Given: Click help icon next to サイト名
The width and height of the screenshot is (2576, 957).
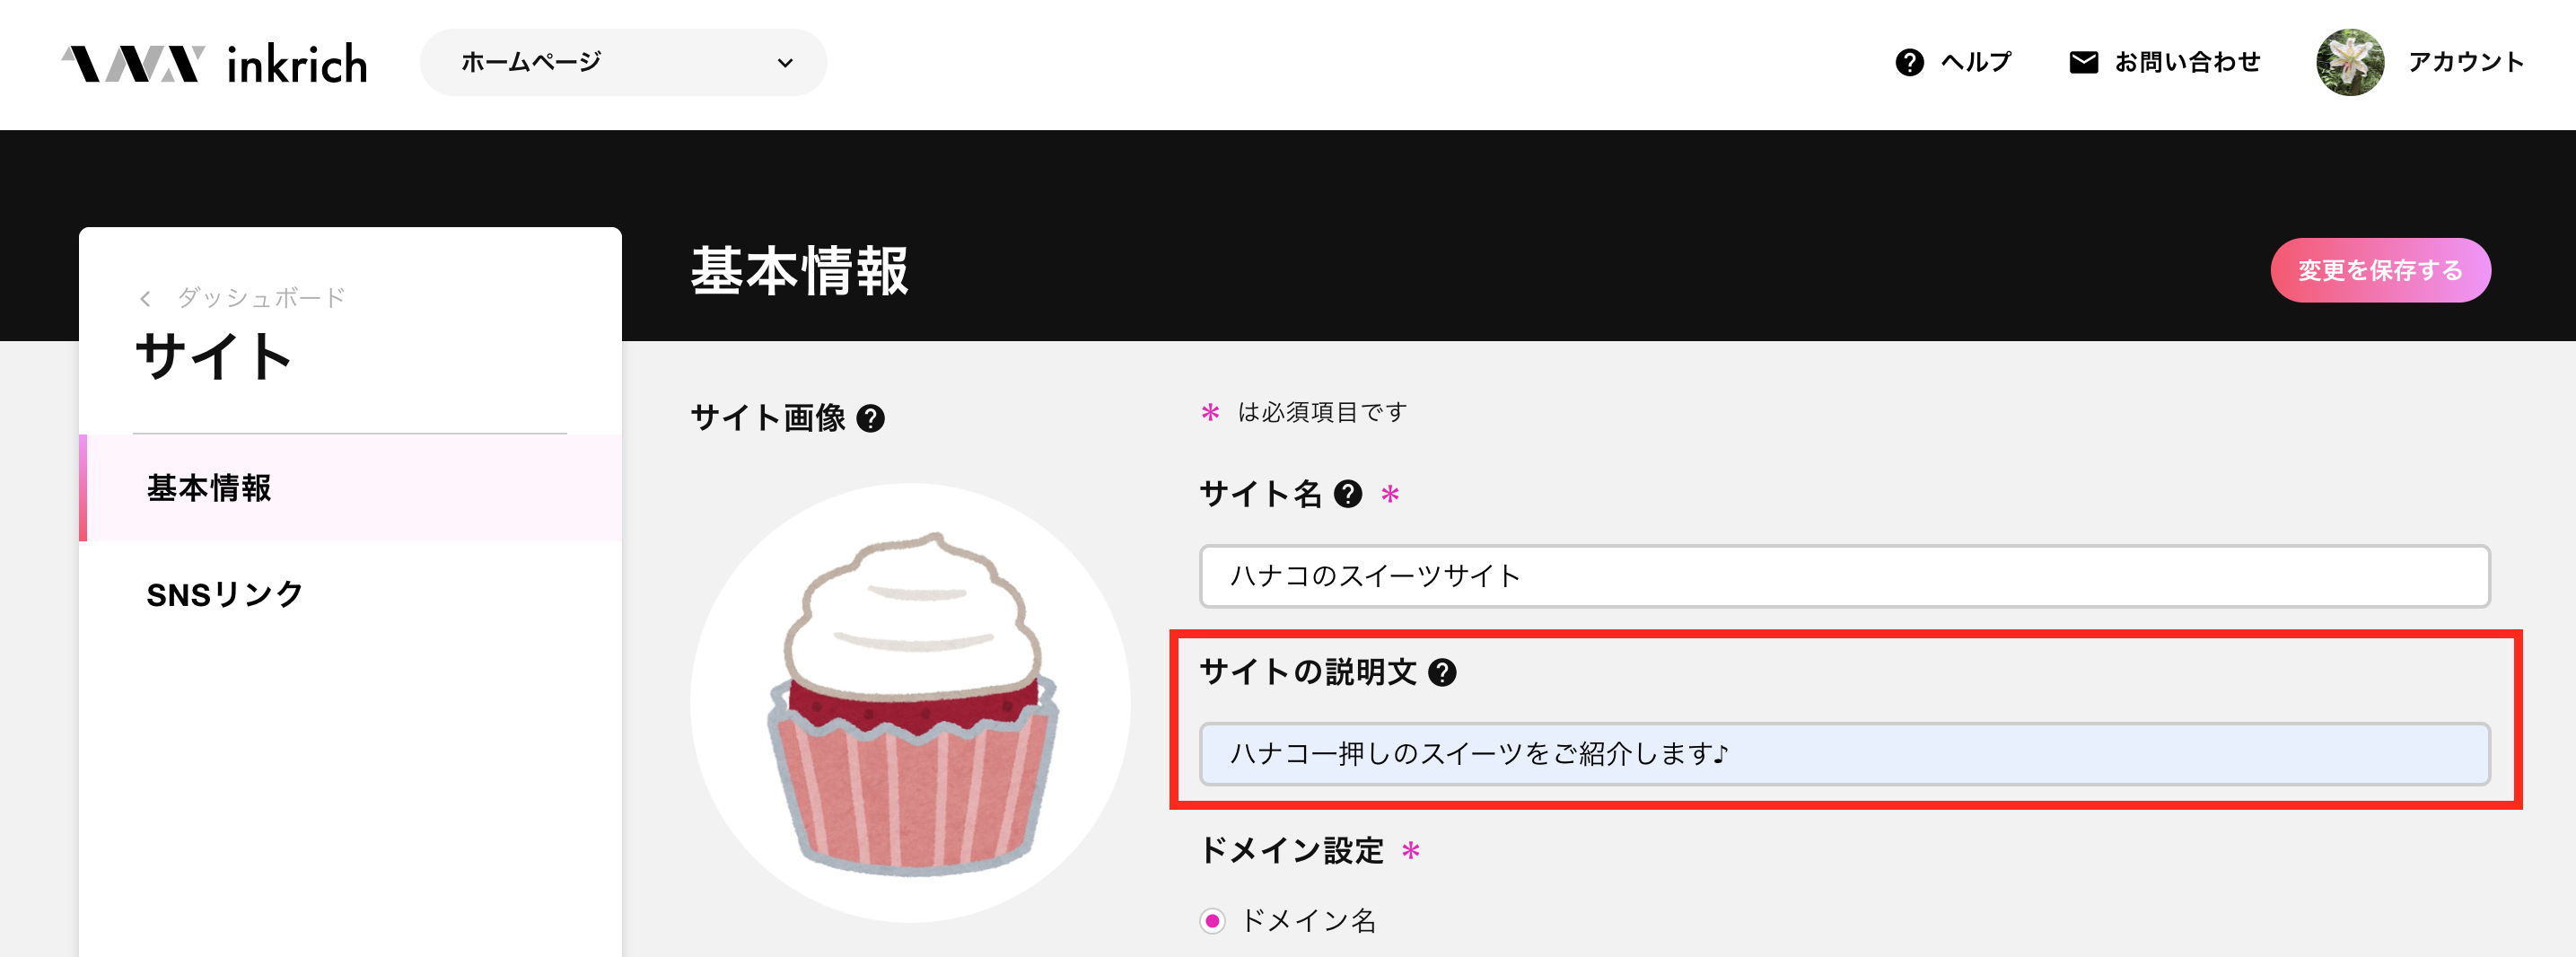Looking at the screenshot, I should pyautogui.click(x=1348, y=494).
